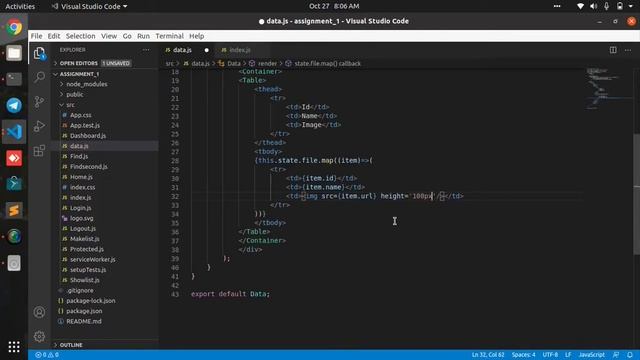Click the UTF-8 encoding status item
Screen dimensions: 640x360
click(x=550, y=355)
